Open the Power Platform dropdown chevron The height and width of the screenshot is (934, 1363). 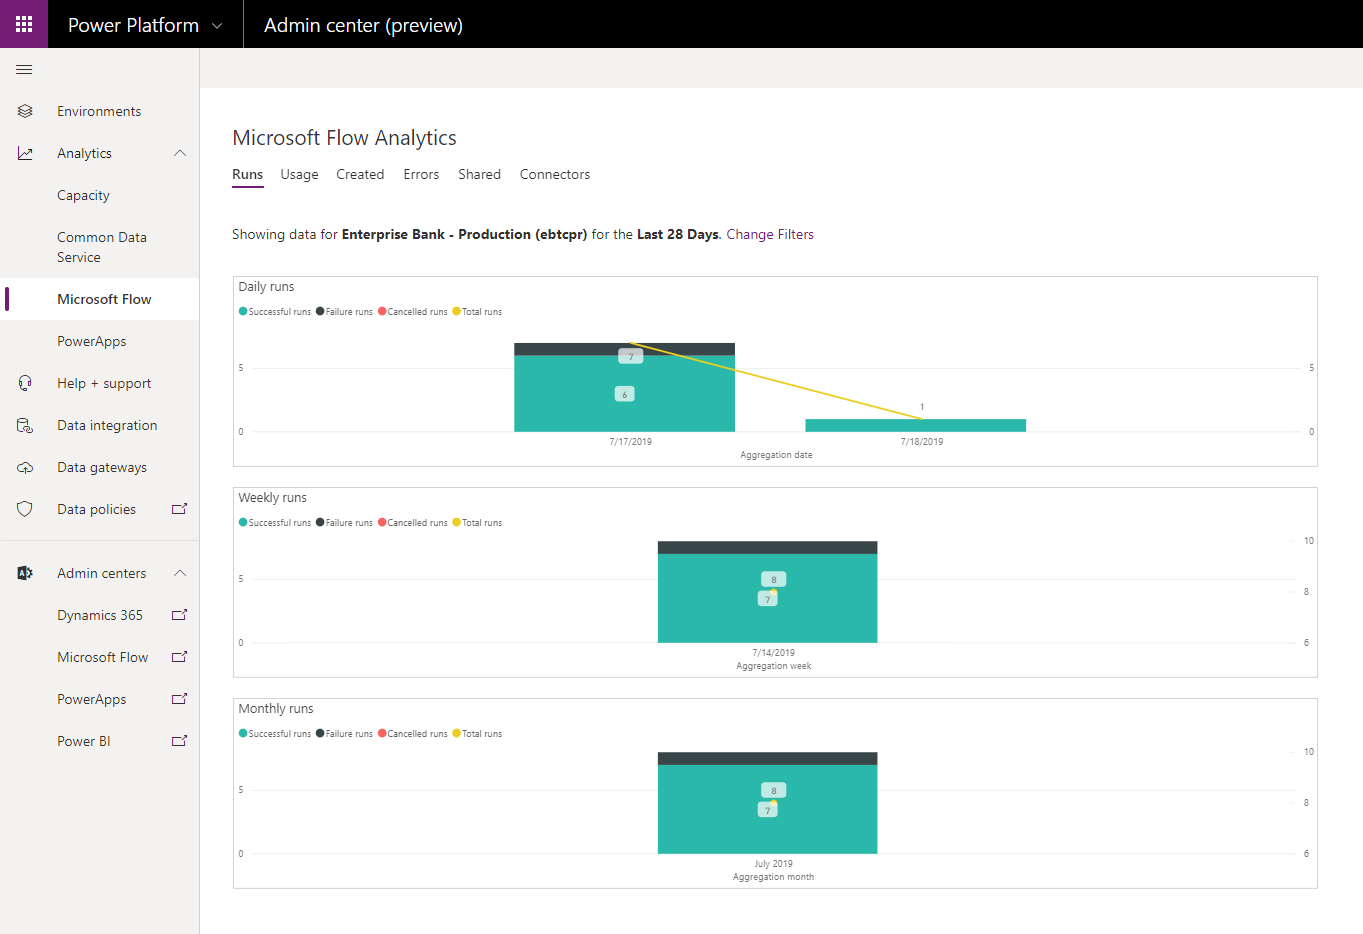217,26
